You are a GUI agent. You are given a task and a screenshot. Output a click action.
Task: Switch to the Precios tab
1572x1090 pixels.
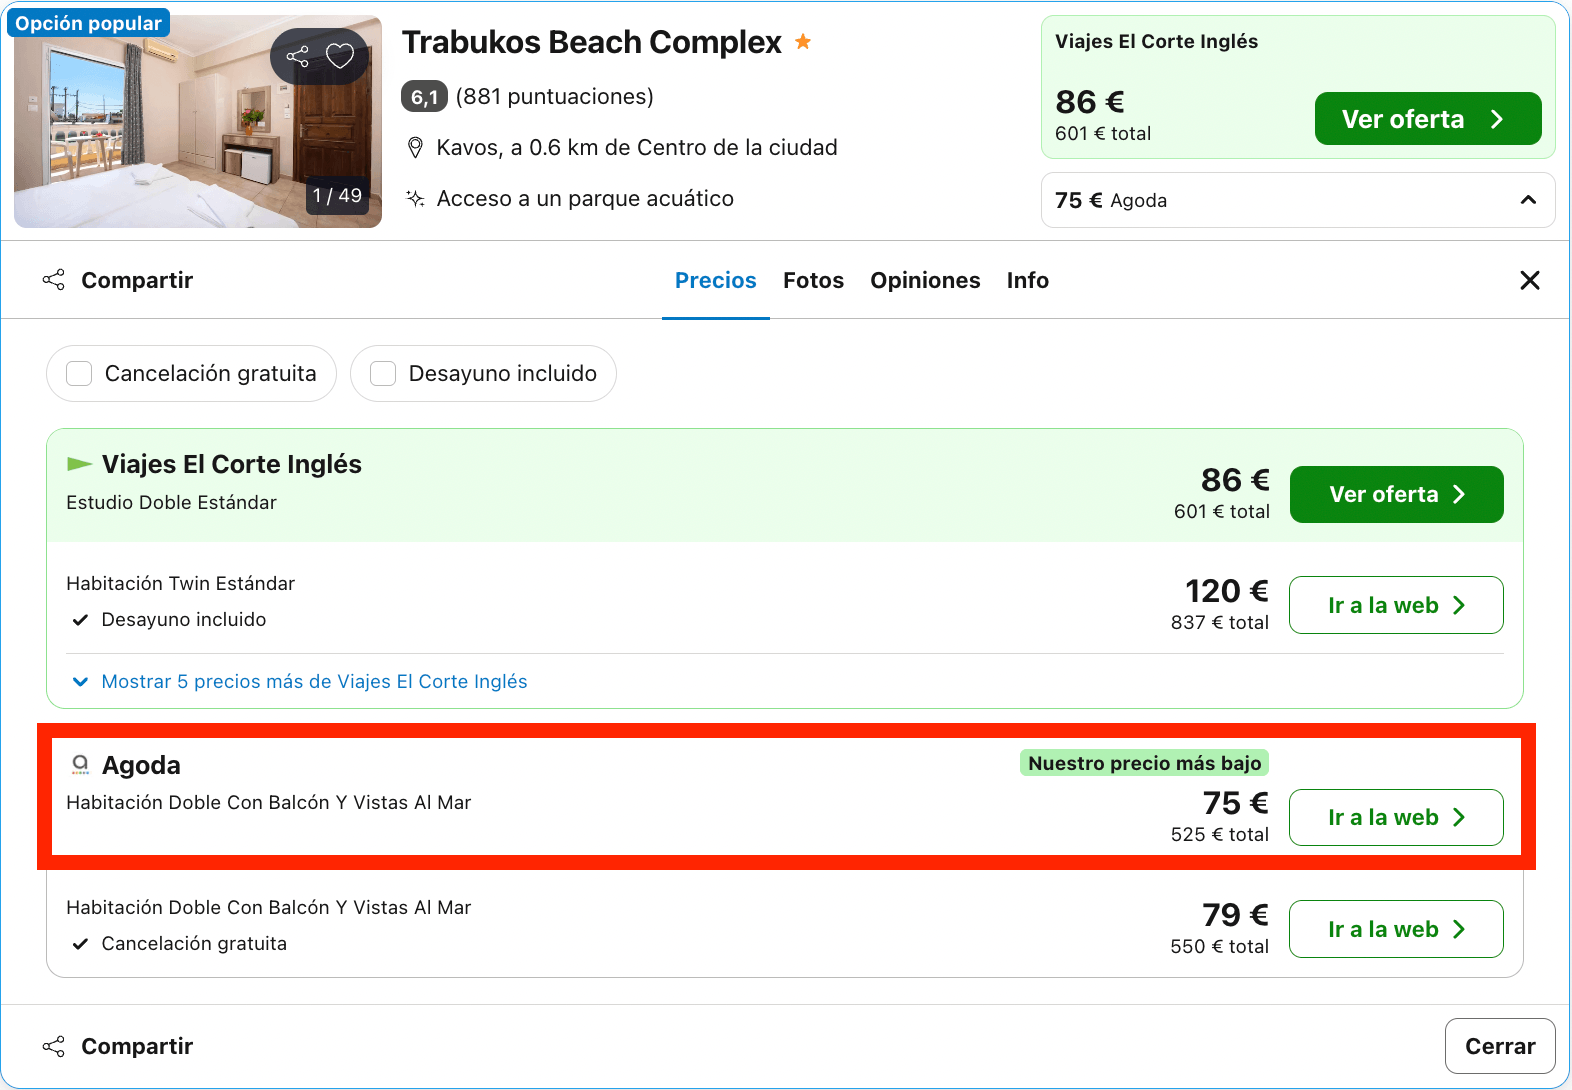click(716, 280)
